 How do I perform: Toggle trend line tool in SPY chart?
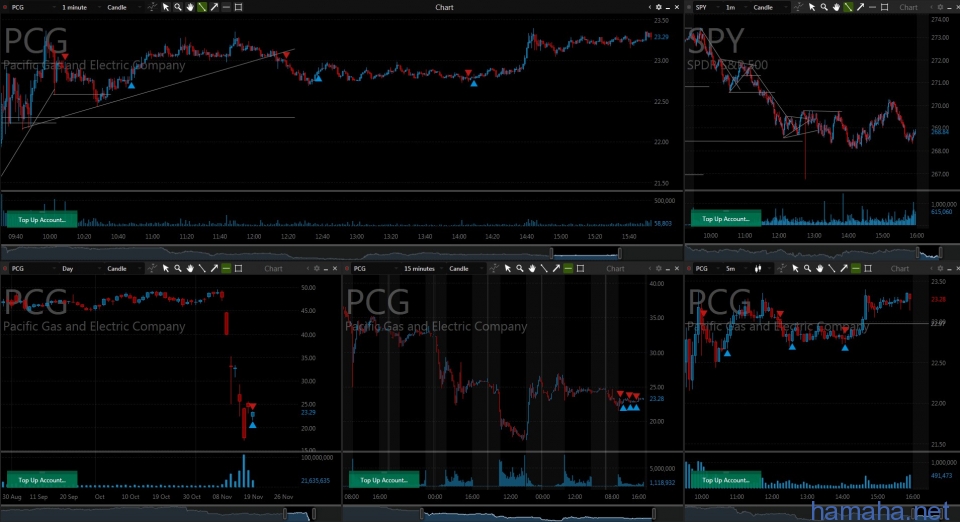tap(848, 7)
